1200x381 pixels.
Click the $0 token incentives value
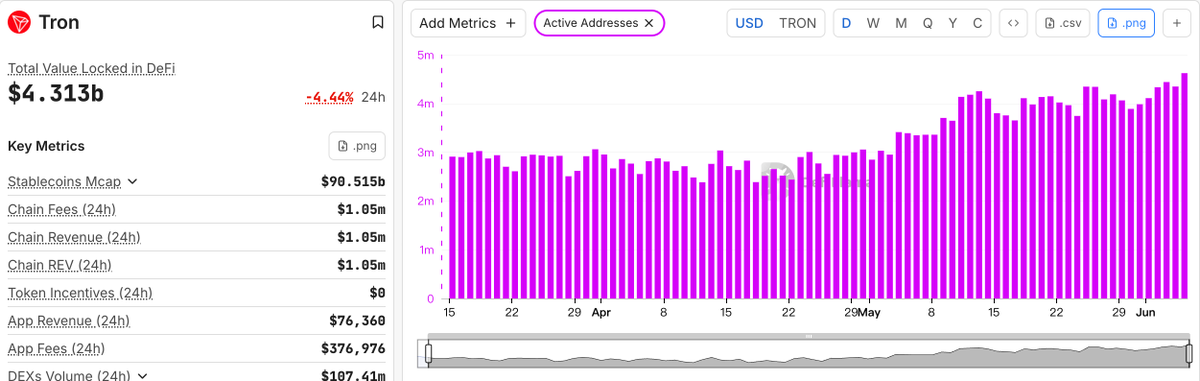coord(377,294)
